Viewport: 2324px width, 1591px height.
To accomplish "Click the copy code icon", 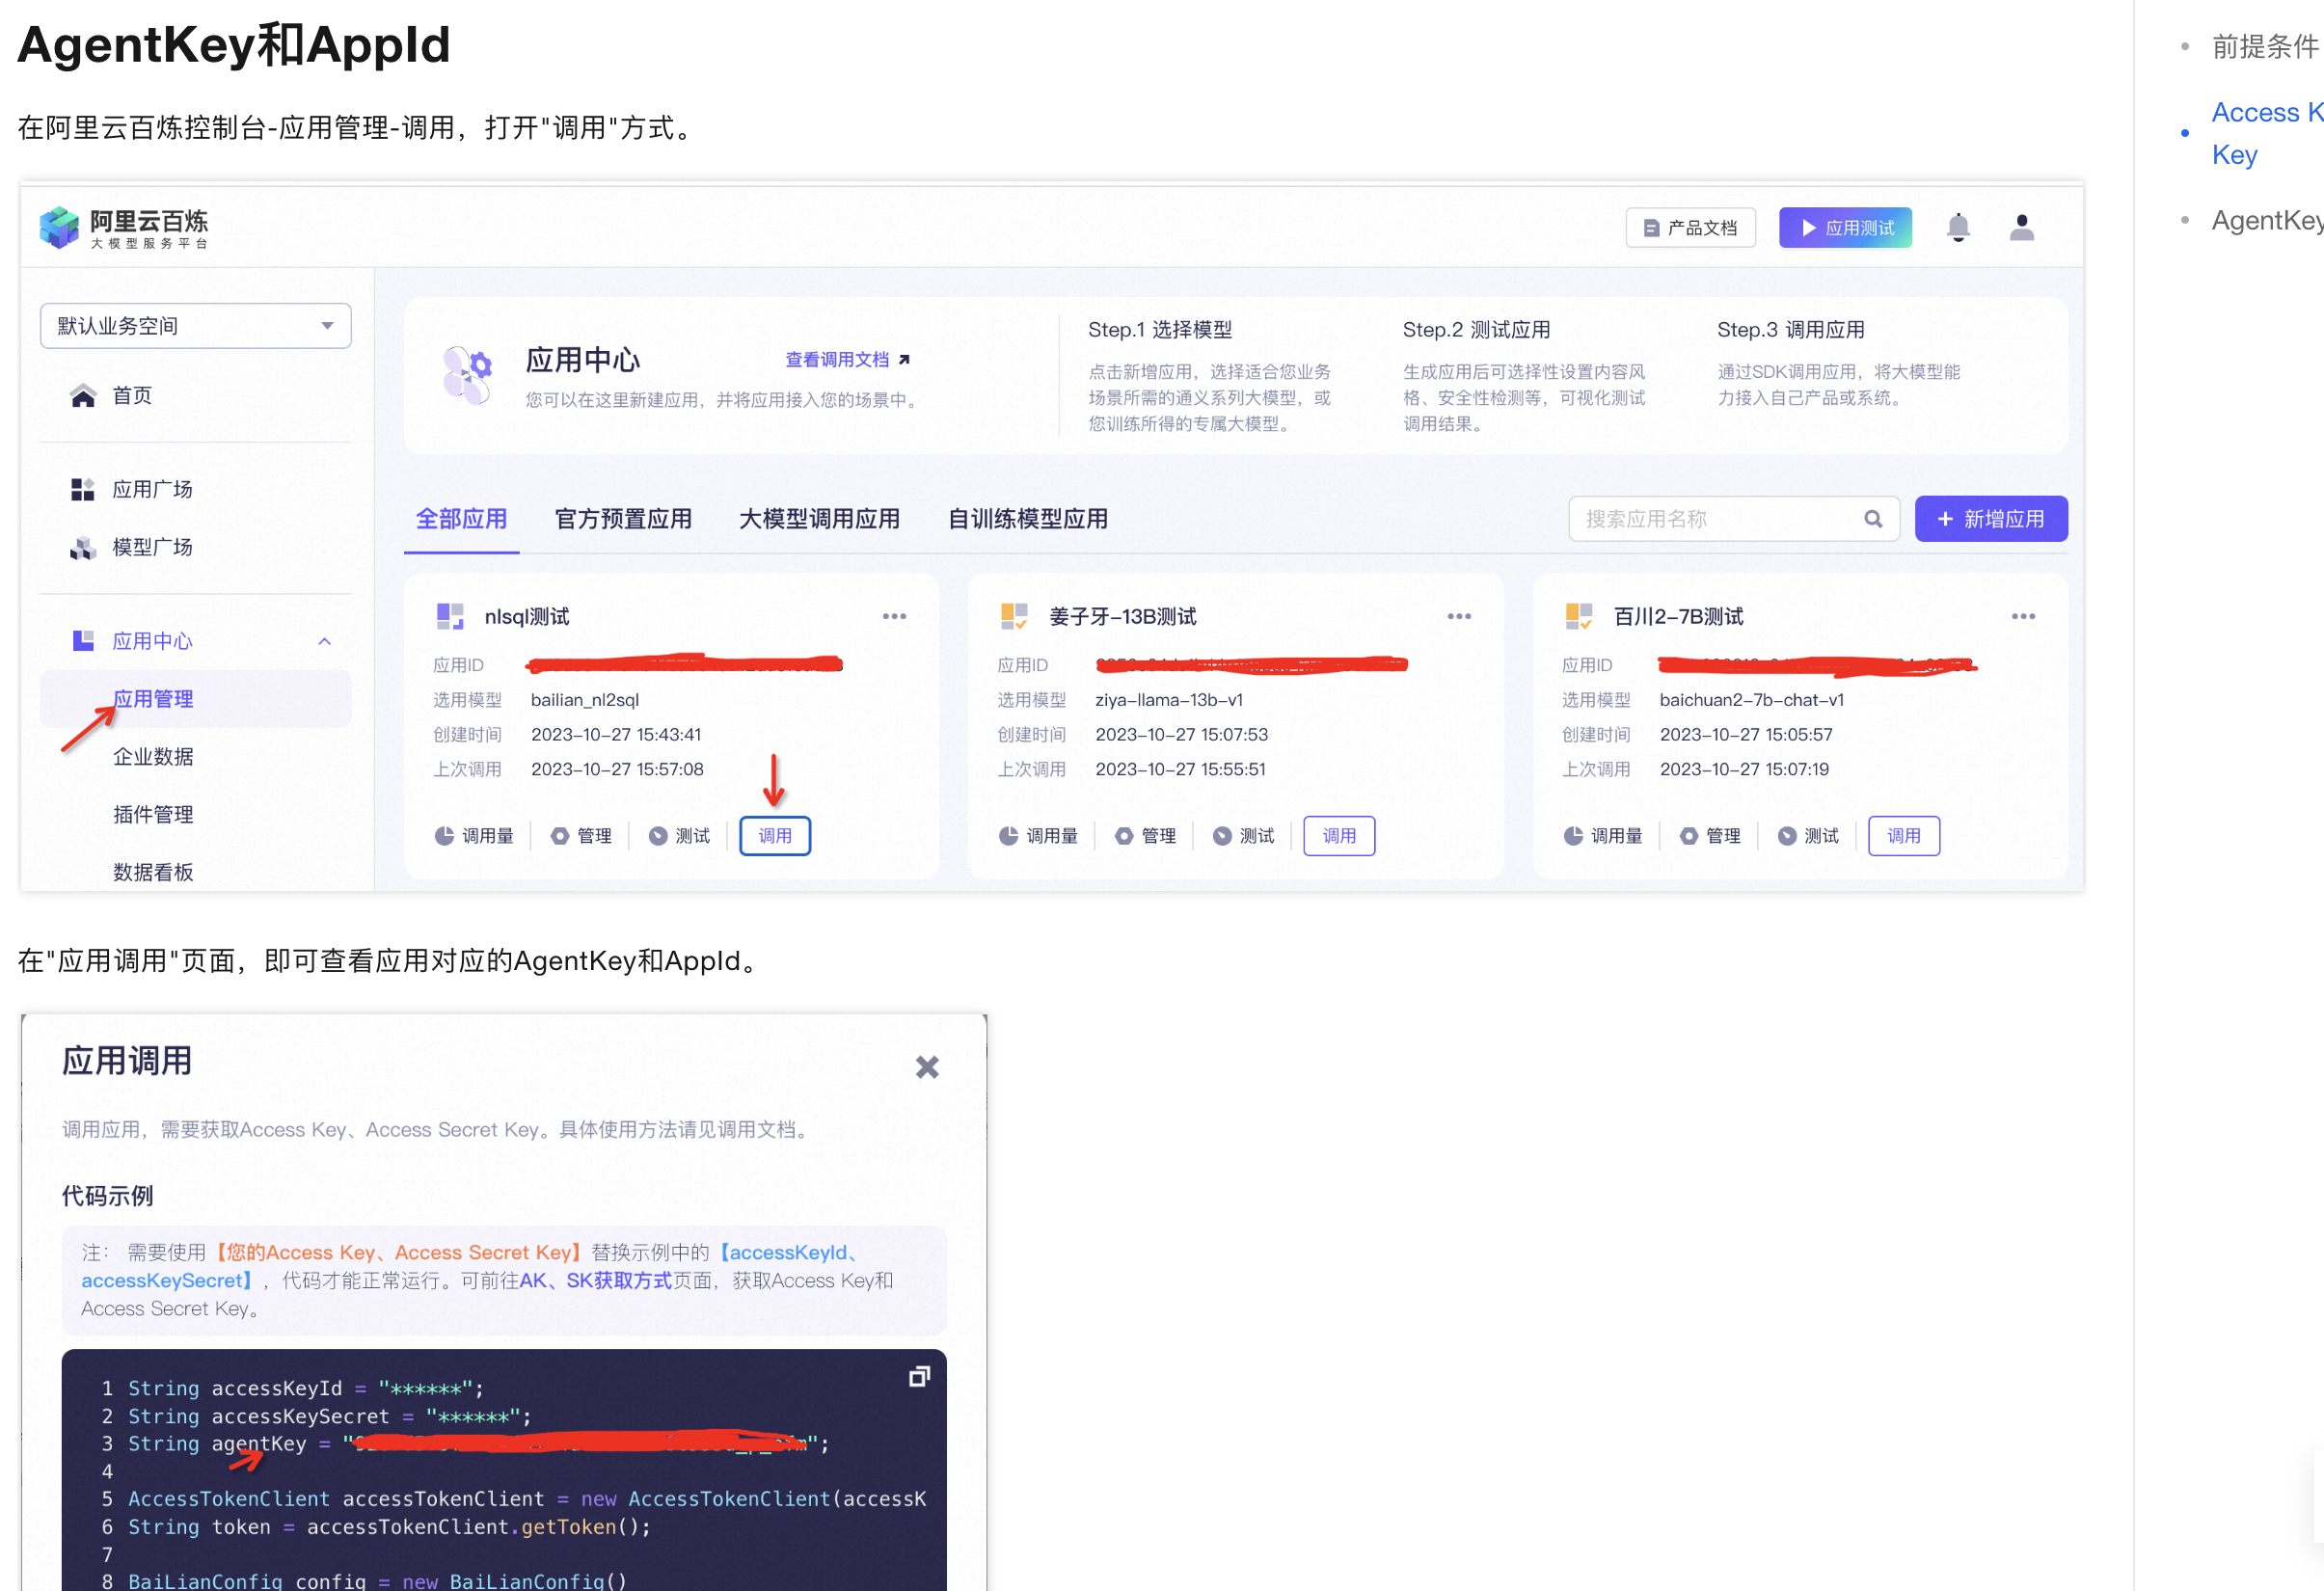I will point(918,1377).
